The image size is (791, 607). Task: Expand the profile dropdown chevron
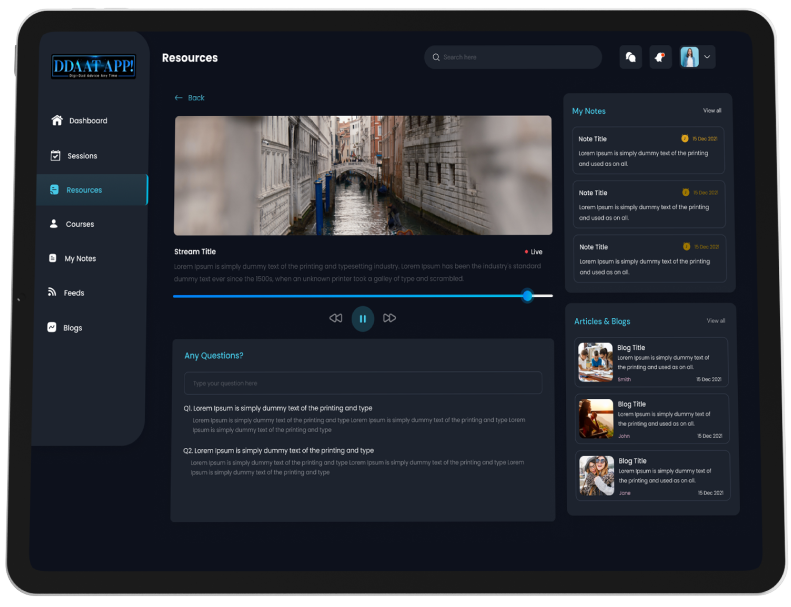click(x=708, y=57)
